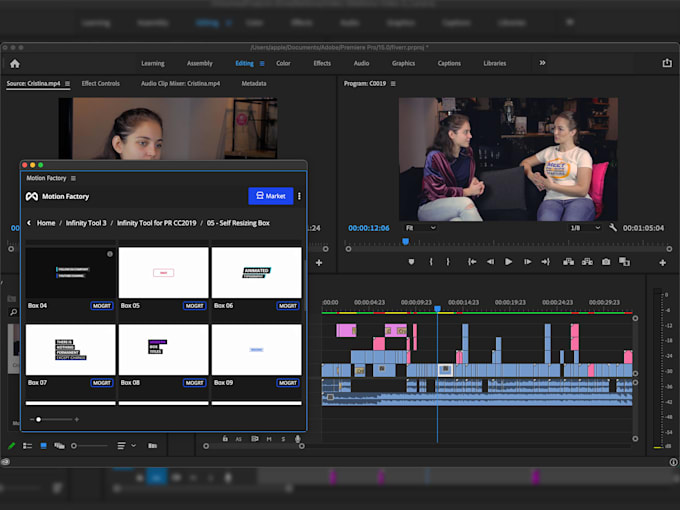
Task: Go to Out point in Program monitor
Action: (545, 262)
